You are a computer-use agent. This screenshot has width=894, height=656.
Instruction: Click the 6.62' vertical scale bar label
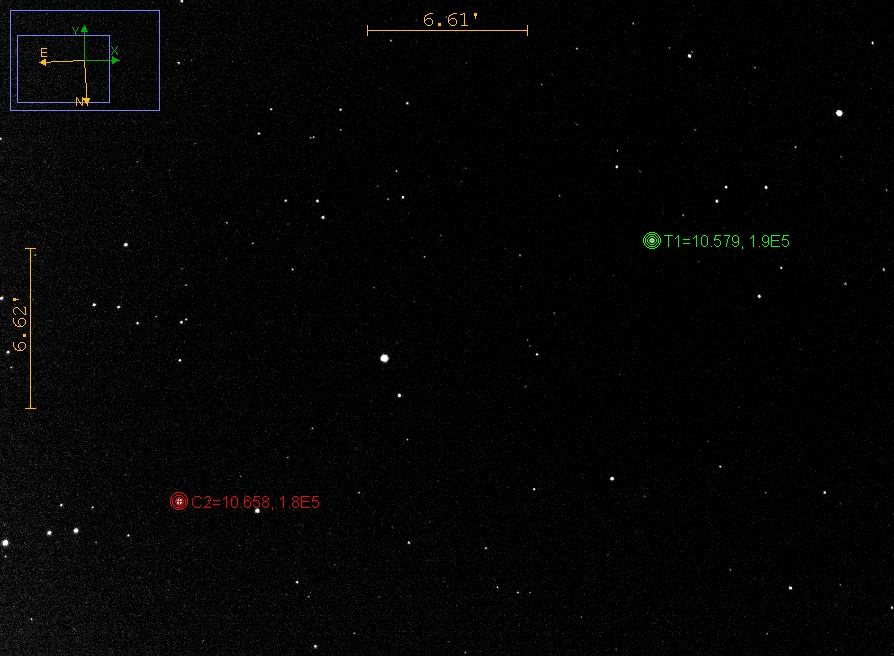20,324
